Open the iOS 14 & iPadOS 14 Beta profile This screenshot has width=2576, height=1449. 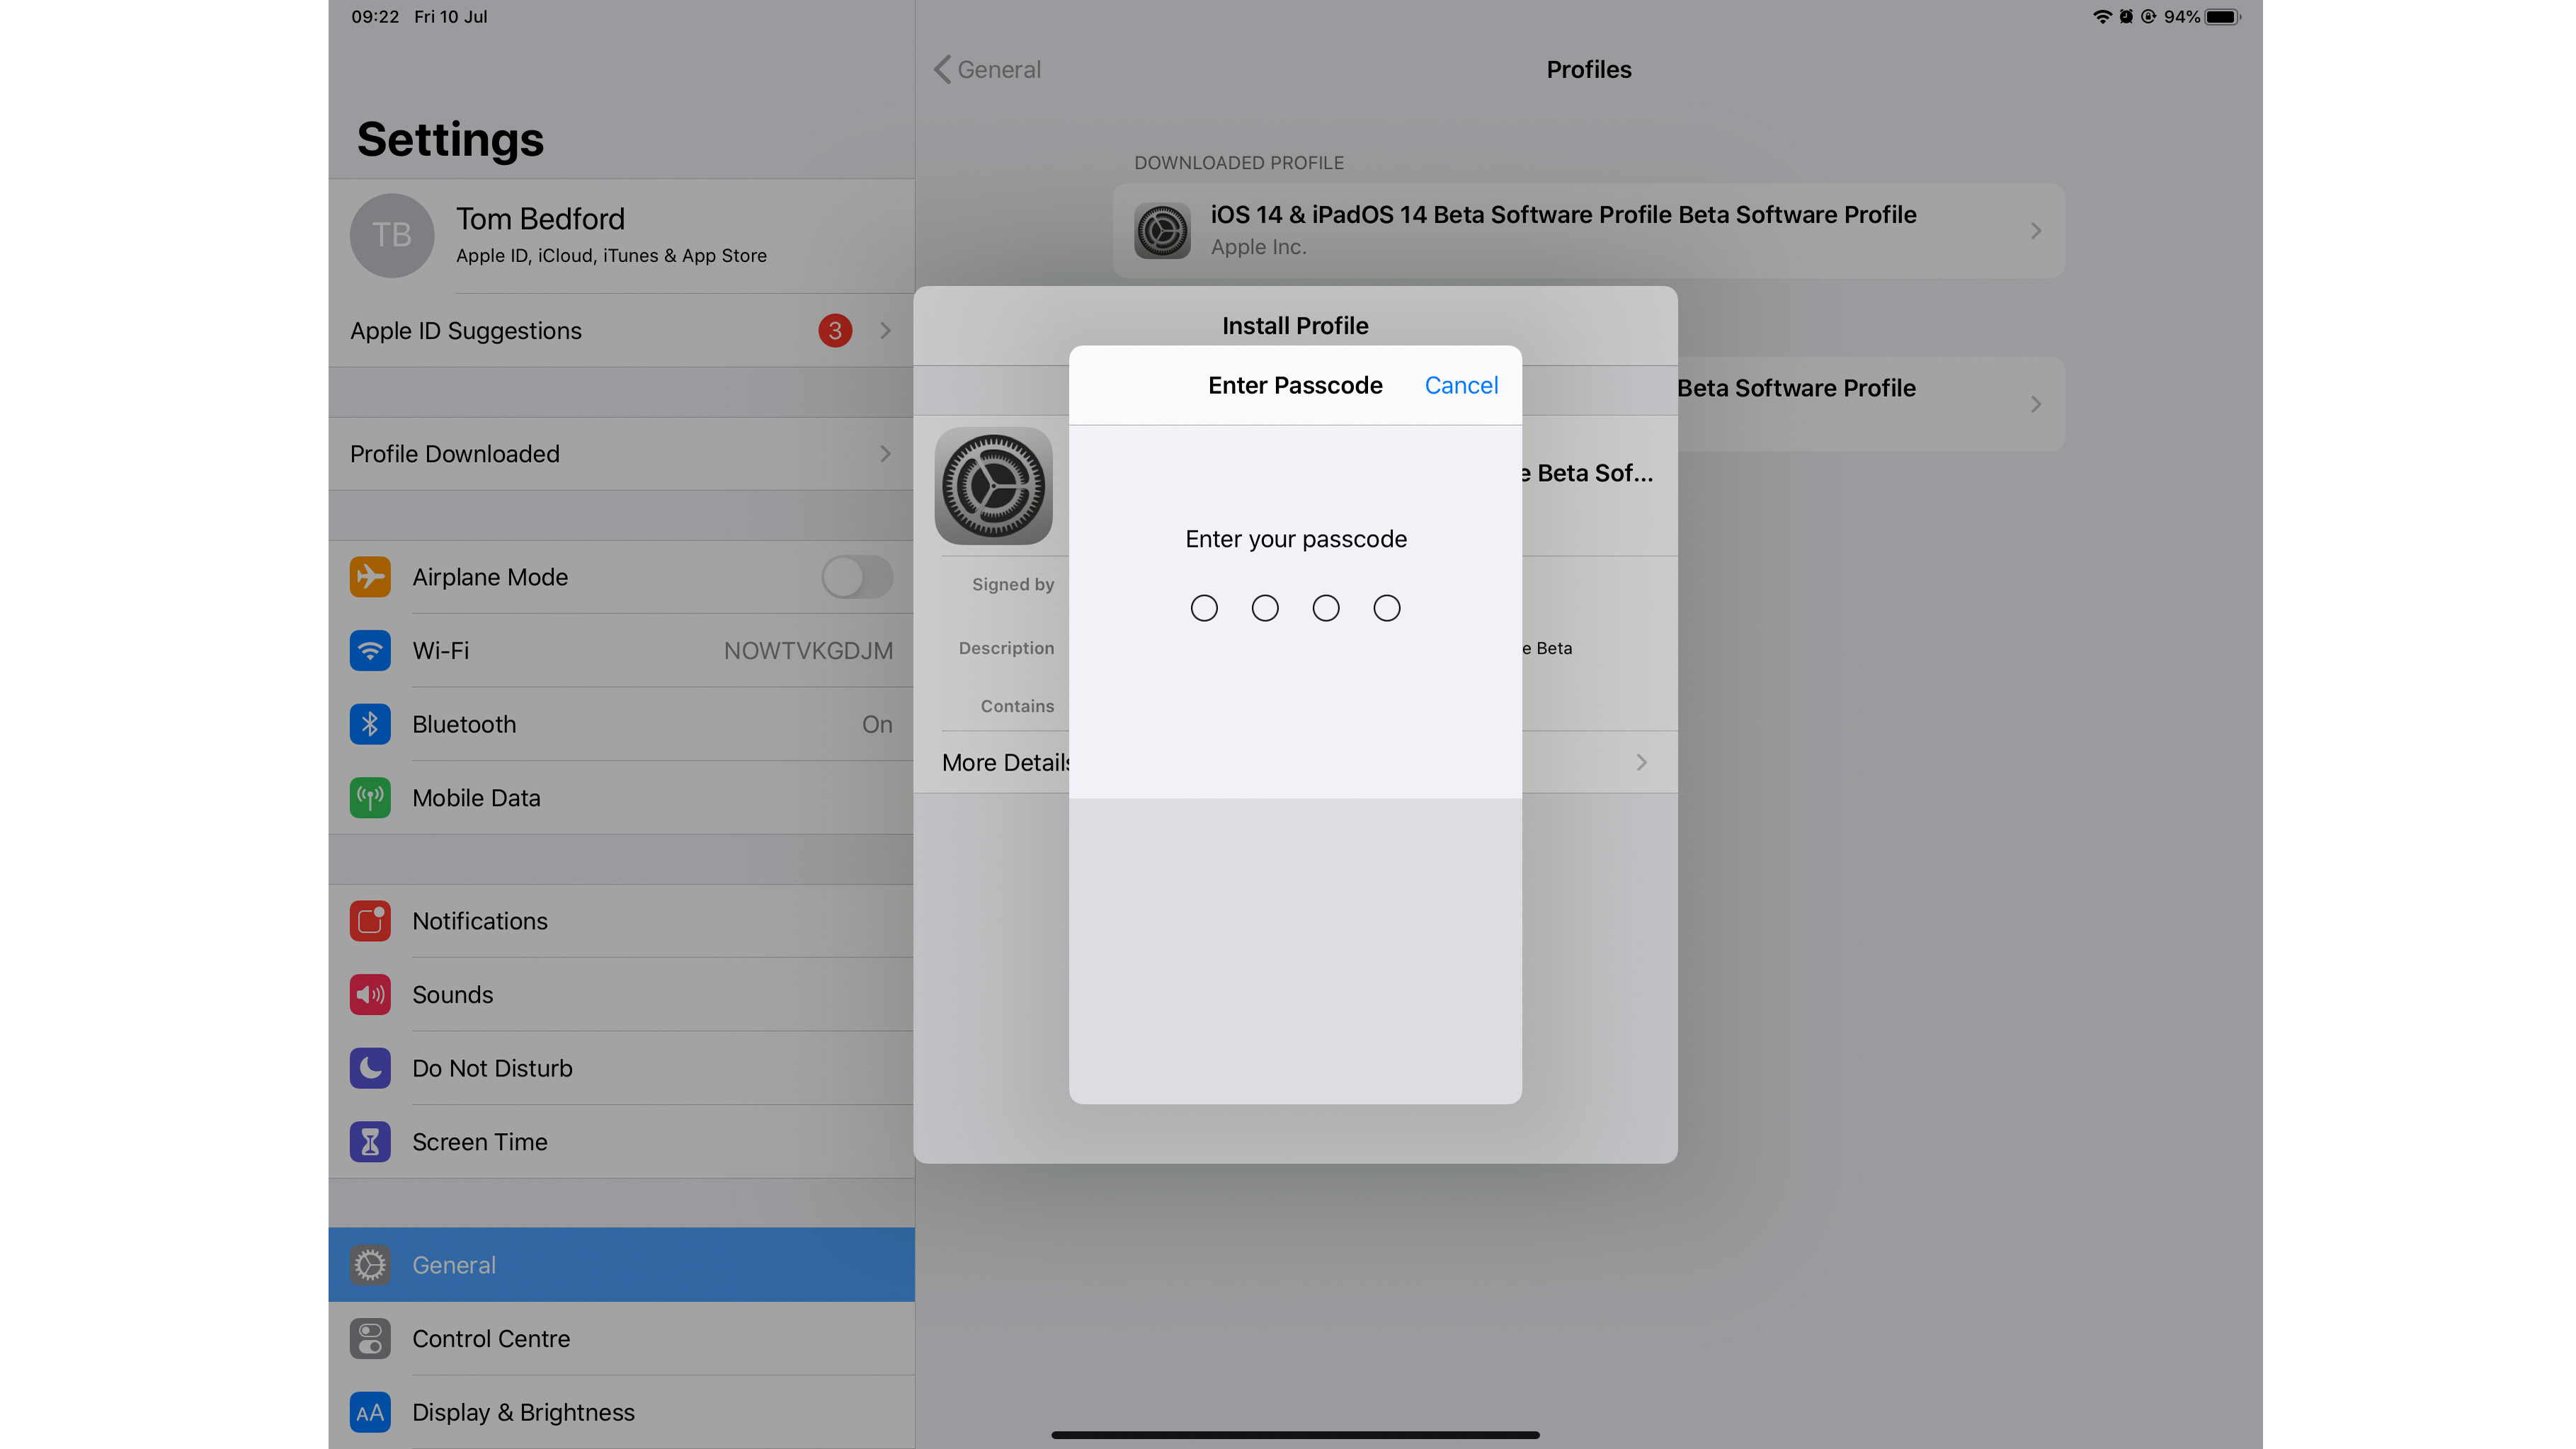1588,230
